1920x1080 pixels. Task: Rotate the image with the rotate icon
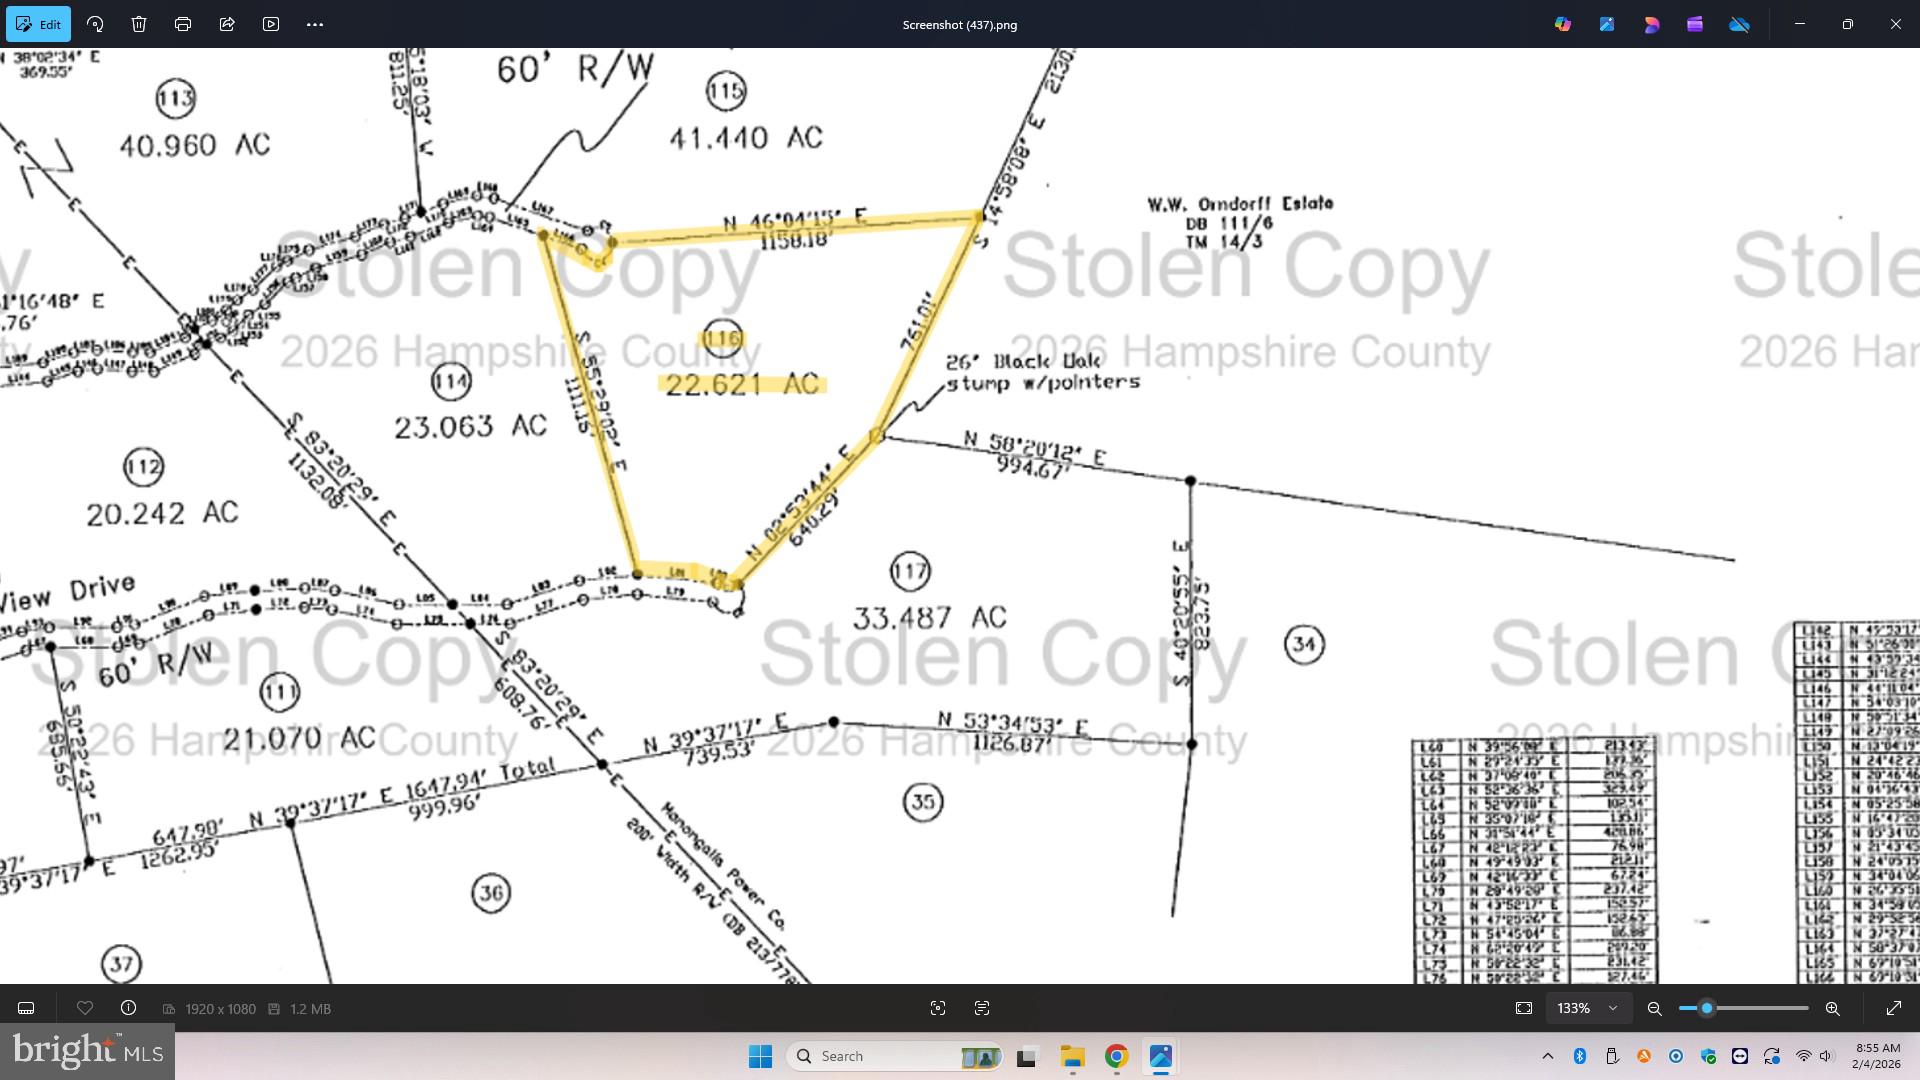click(x=95, y=24)
